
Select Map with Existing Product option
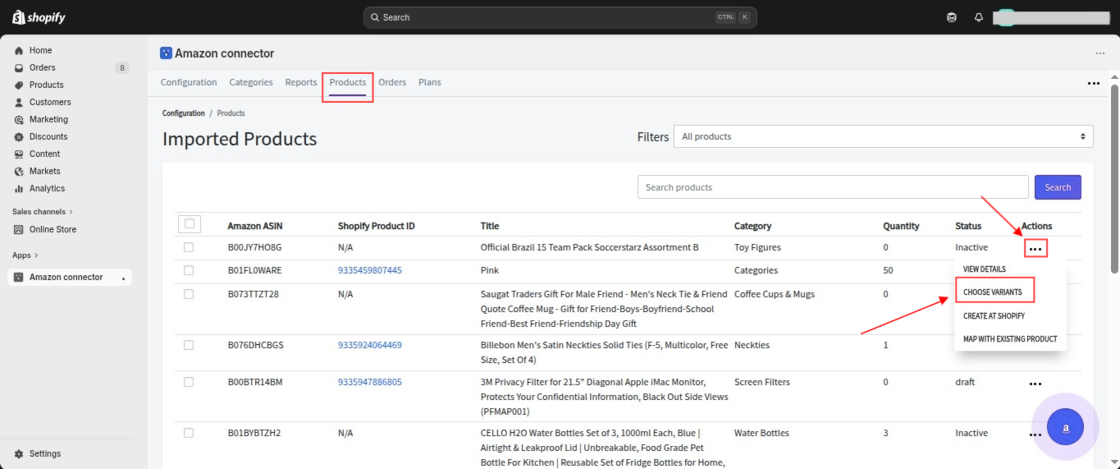click(1009, 339)
